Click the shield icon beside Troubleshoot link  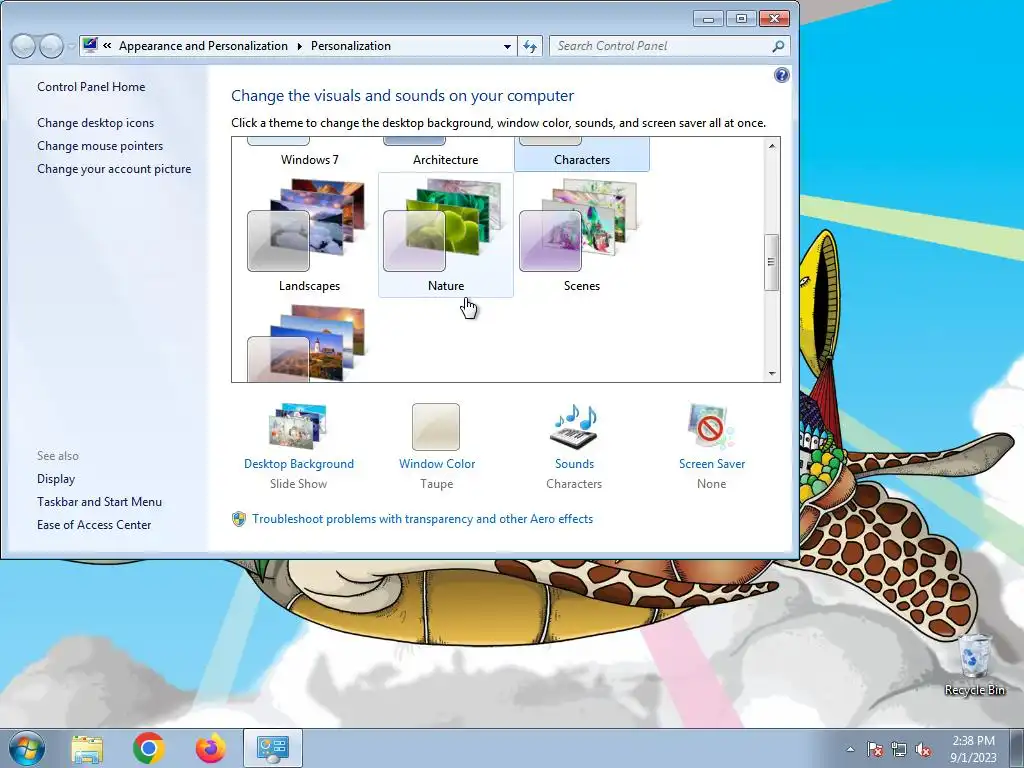(239, 519)
